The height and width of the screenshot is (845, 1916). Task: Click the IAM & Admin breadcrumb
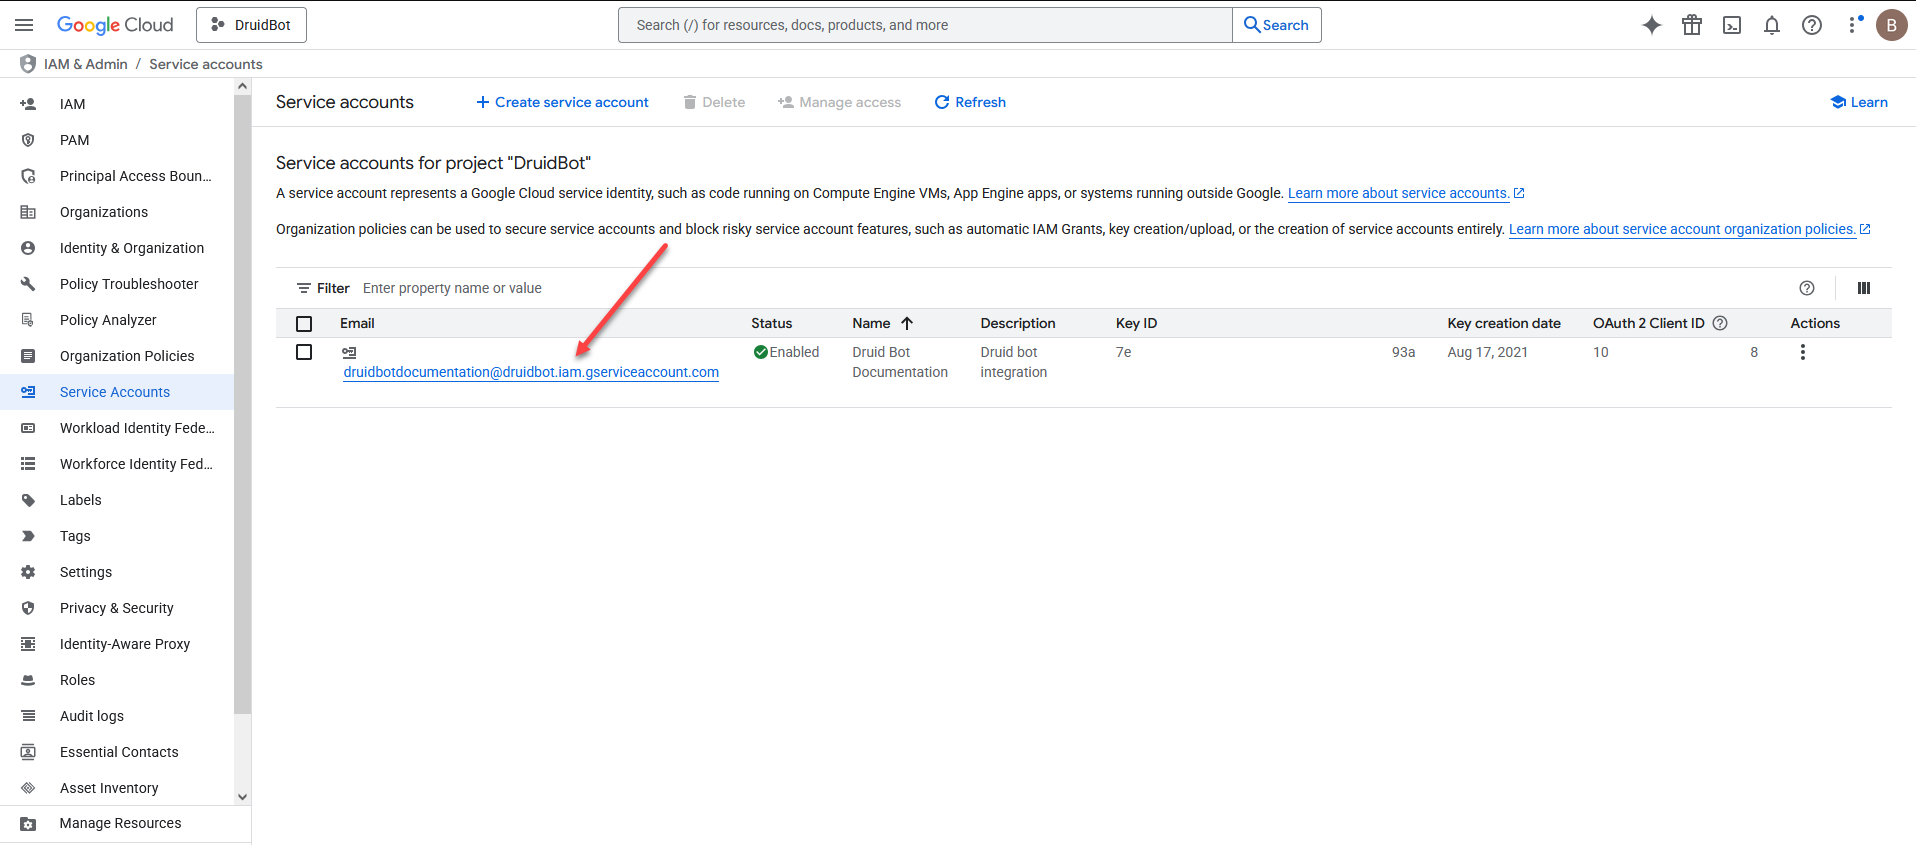[x=86, y=64]
